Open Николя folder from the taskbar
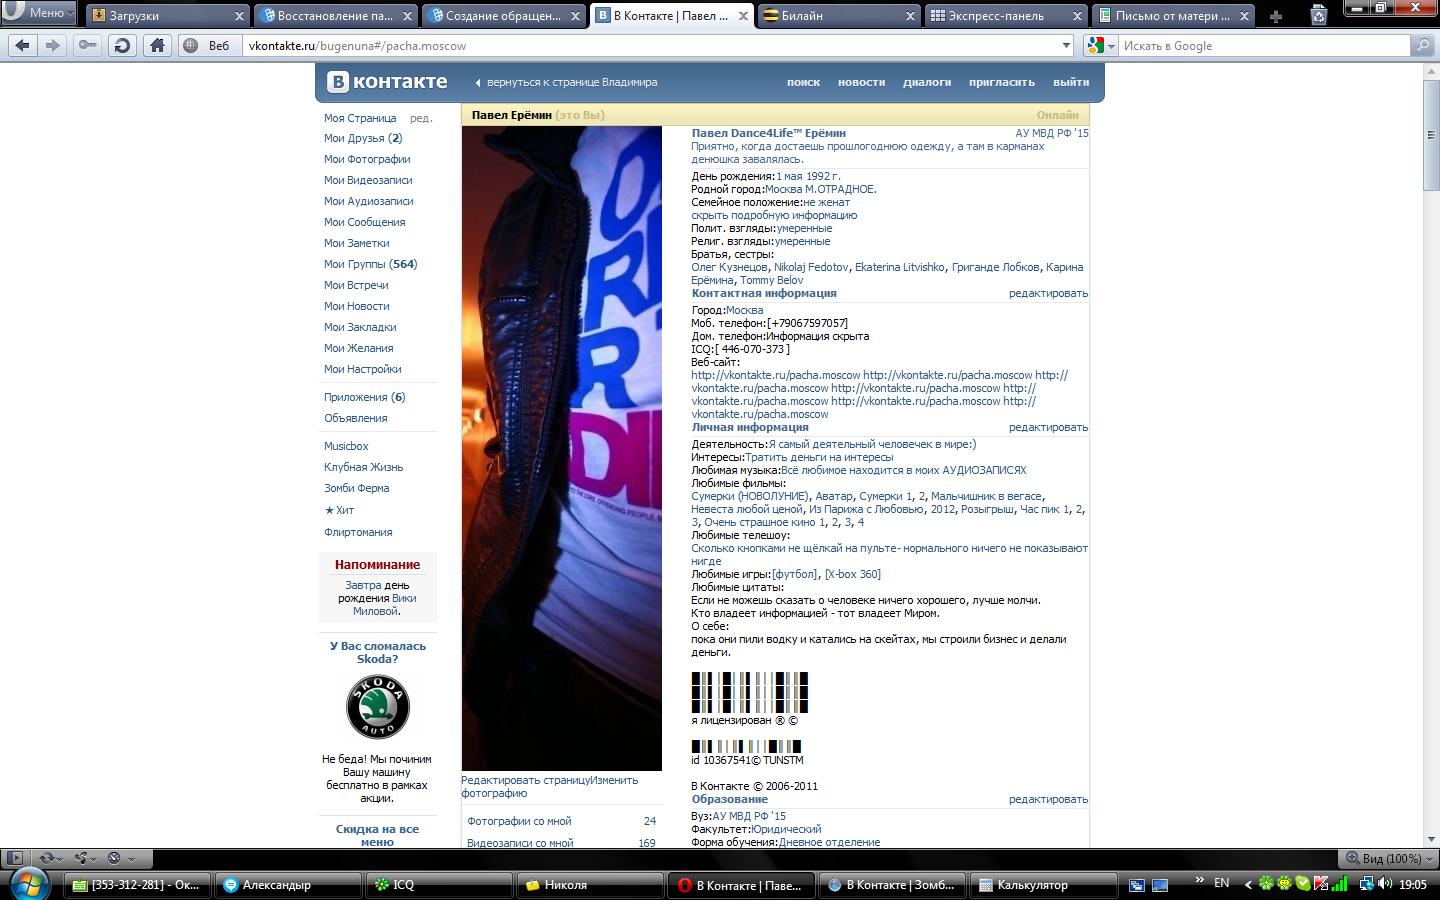The width and height of the screenshot is (1440, 900). pyautogui.click(x=590, y=885)
